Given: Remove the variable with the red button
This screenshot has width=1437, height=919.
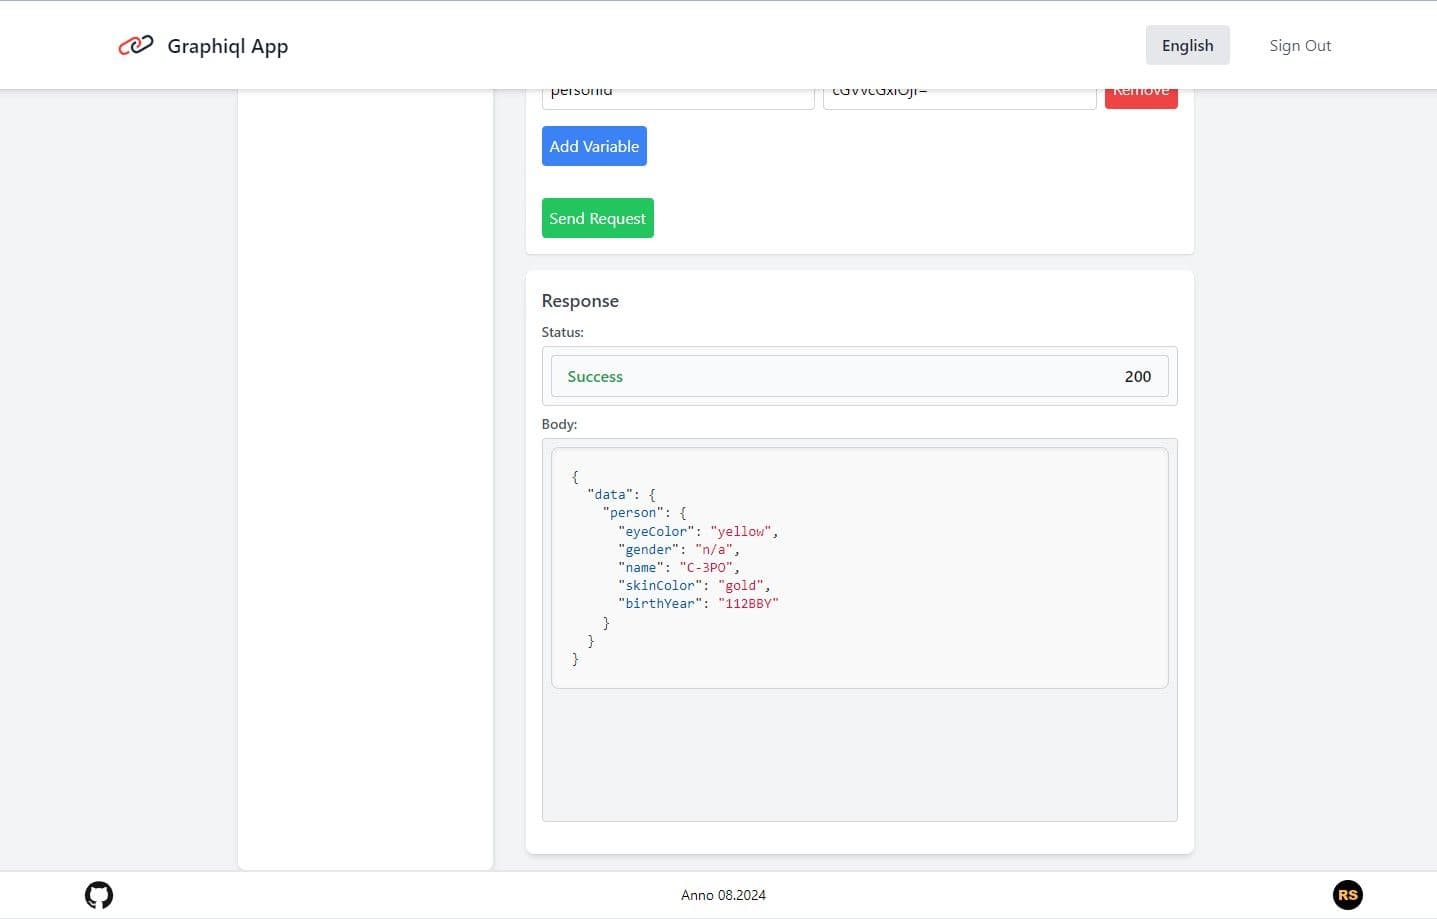Looking at the screenshot, I should 1140,97.
